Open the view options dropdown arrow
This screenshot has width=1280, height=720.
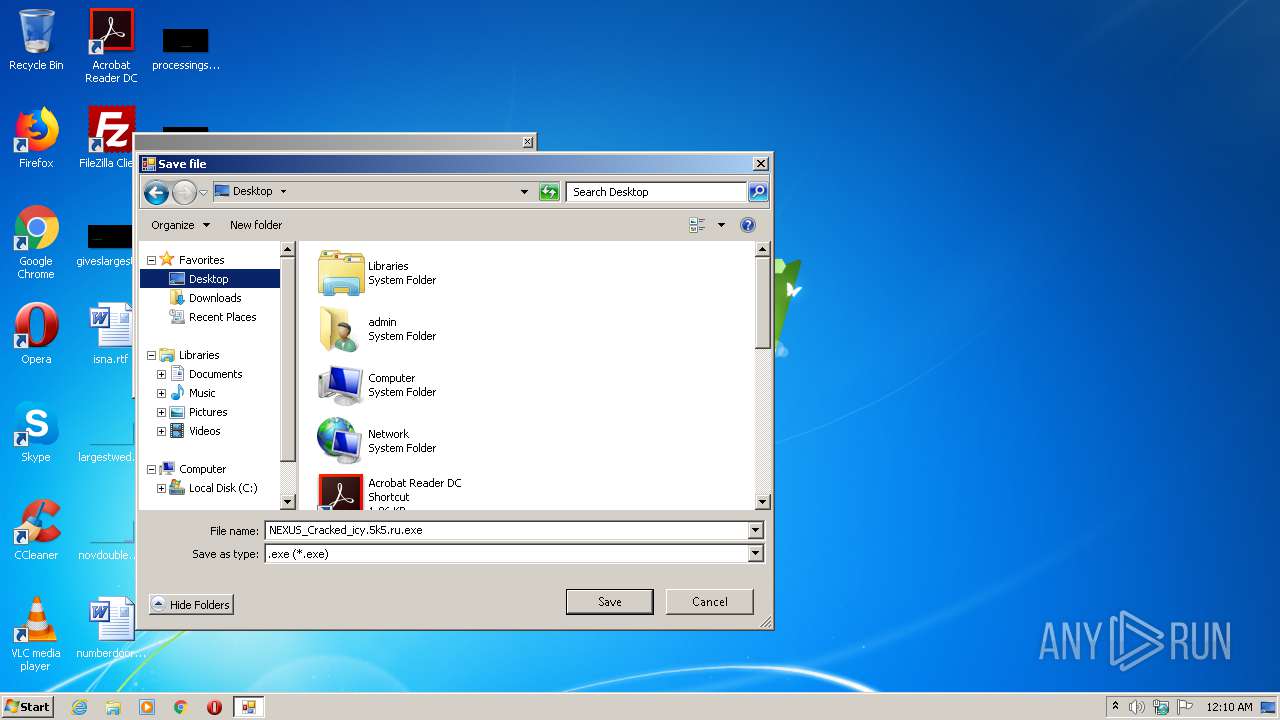click(721, 225)
